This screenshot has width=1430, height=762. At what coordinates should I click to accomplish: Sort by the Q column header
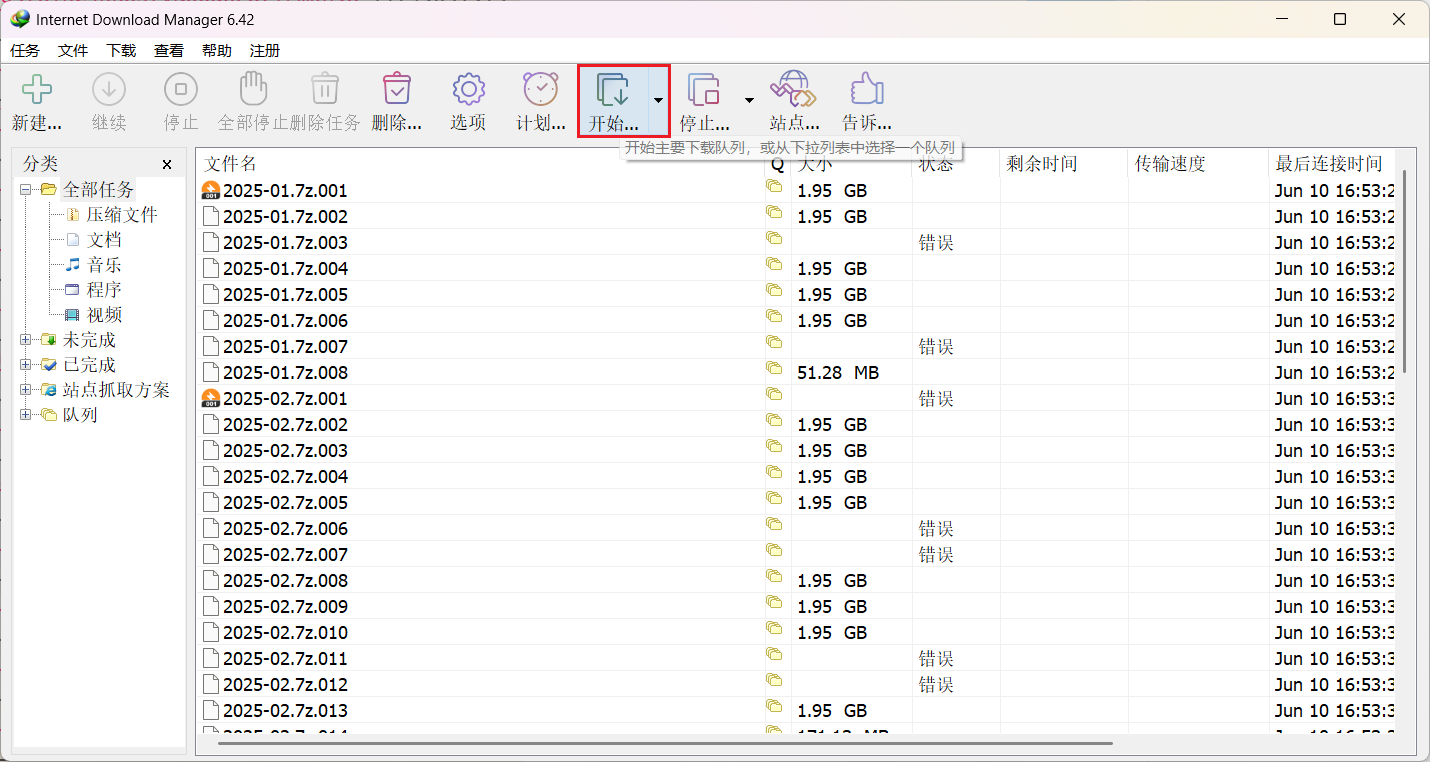coord(777,164)
